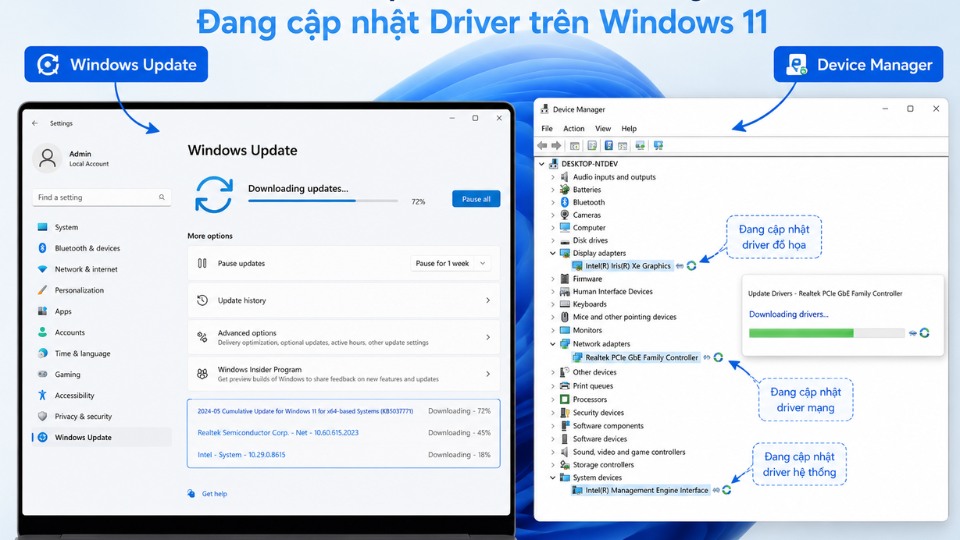Select Realtek PCIe GbE Family Controller device
This screenshot has width=960, height=540.
641,357
